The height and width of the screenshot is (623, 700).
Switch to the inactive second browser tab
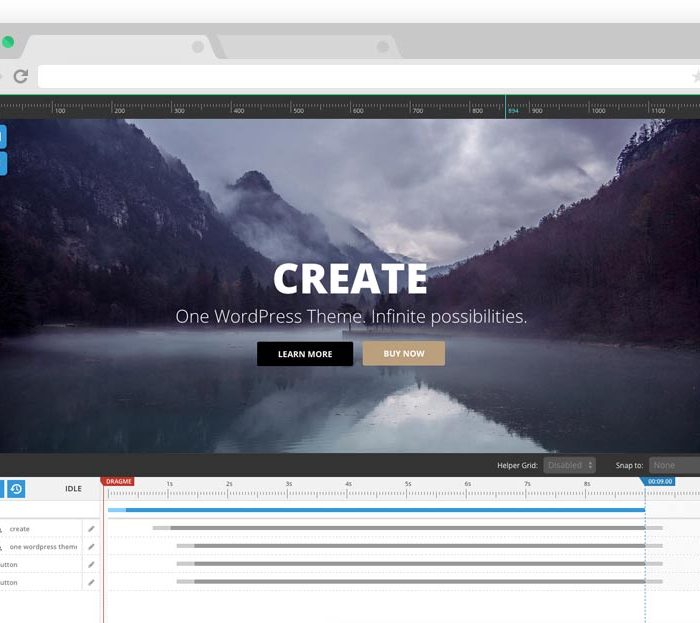308,47
